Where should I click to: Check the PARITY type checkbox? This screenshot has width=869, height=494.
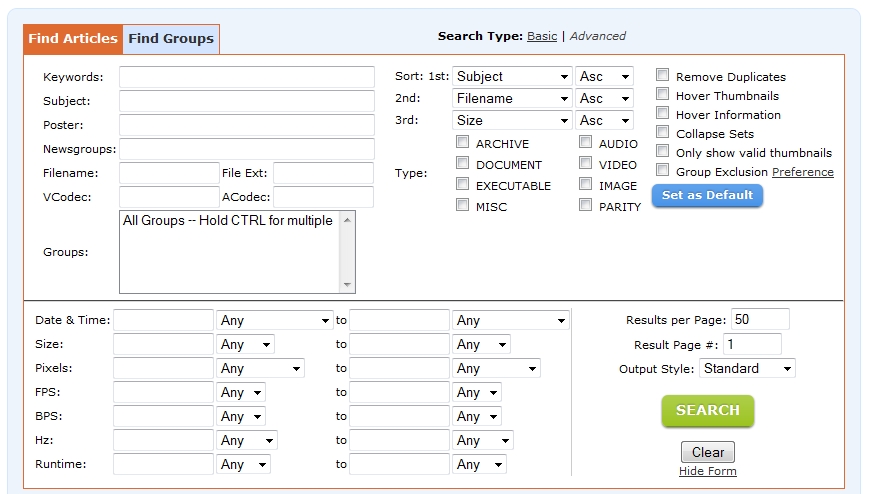[585, 205]
